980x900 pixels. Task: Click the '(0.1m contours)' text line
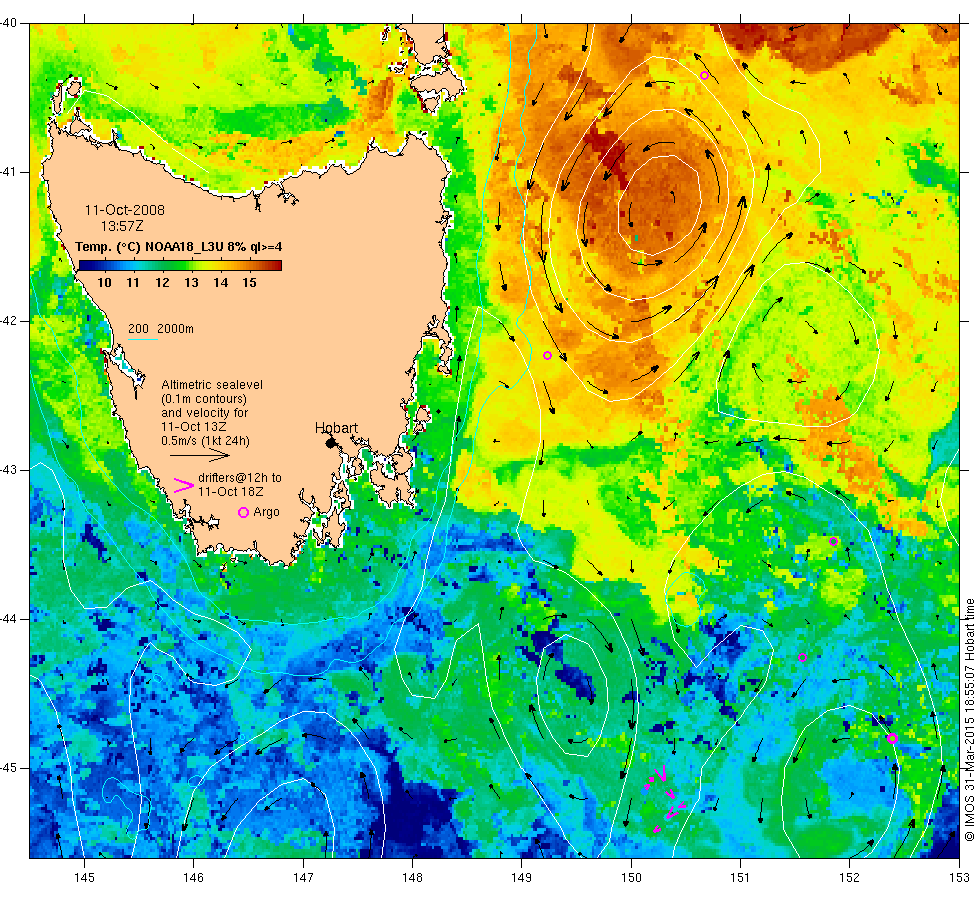pyautogui.click(x=204, y=399)
